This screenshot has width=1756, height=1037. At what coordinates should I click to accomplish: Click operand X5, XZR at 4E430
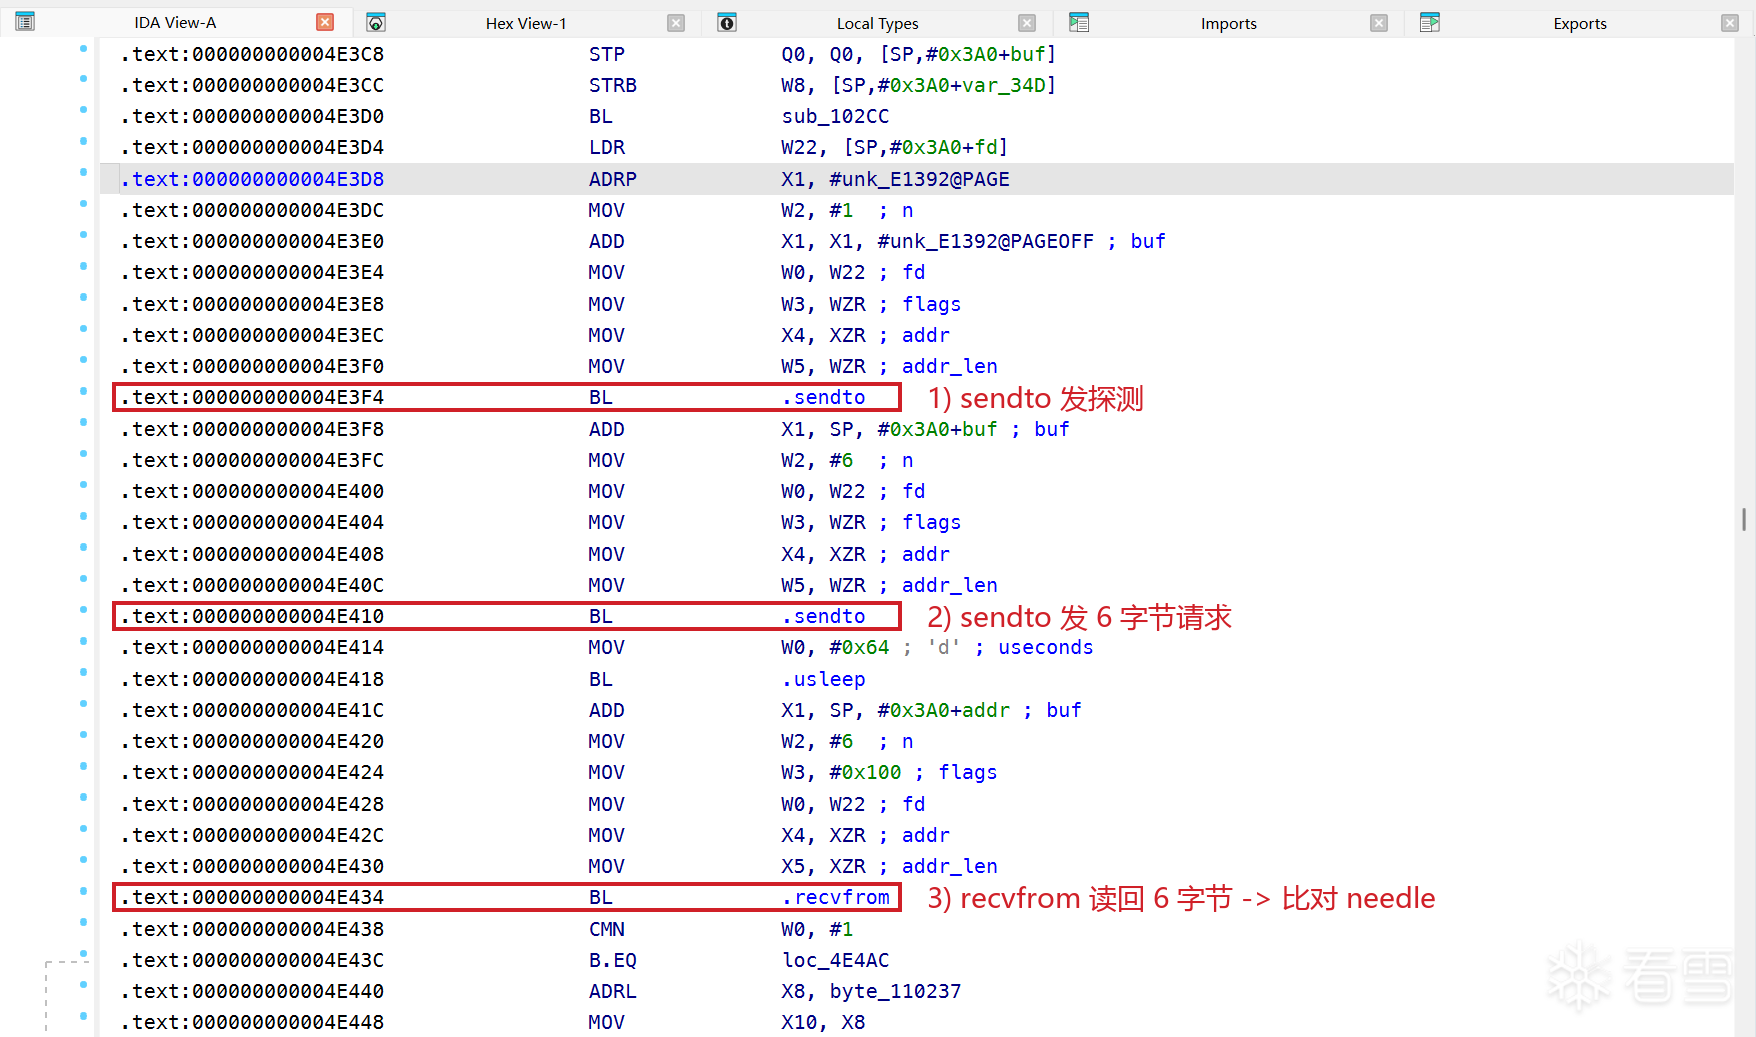(823, 866)
